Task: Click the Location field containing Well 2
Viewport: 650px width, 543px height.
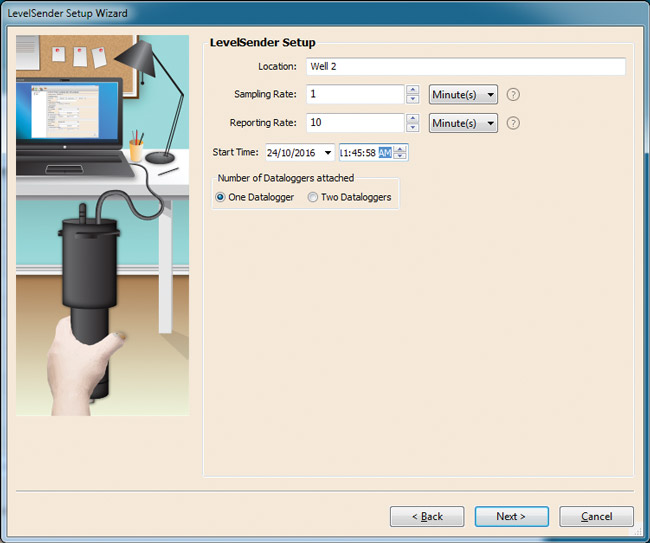Action: pos(465,67)
